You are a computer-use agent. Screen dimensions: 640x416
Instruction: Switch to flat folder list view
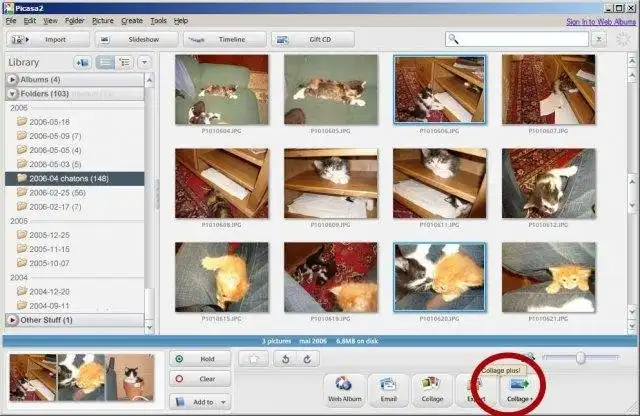coord(105,62)
